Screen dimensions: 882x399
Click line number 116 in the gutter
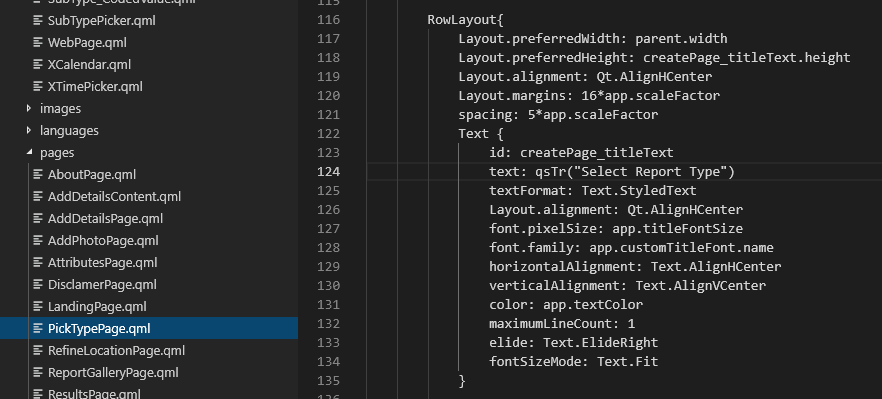328,20
